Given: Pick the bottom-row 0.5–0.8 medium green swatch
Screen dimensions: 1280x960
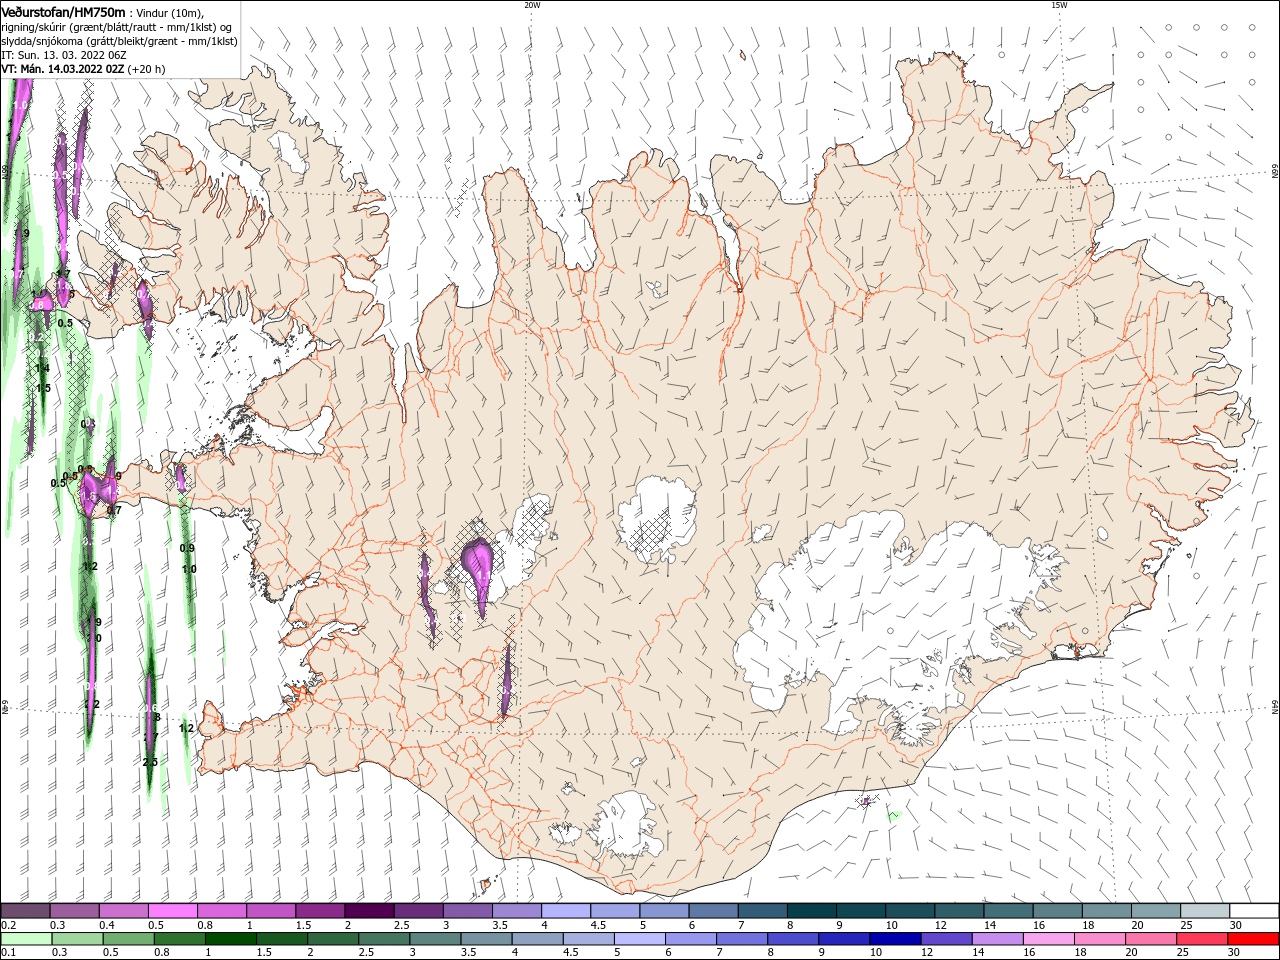Looking at the screenshot, I should (127, 939).
